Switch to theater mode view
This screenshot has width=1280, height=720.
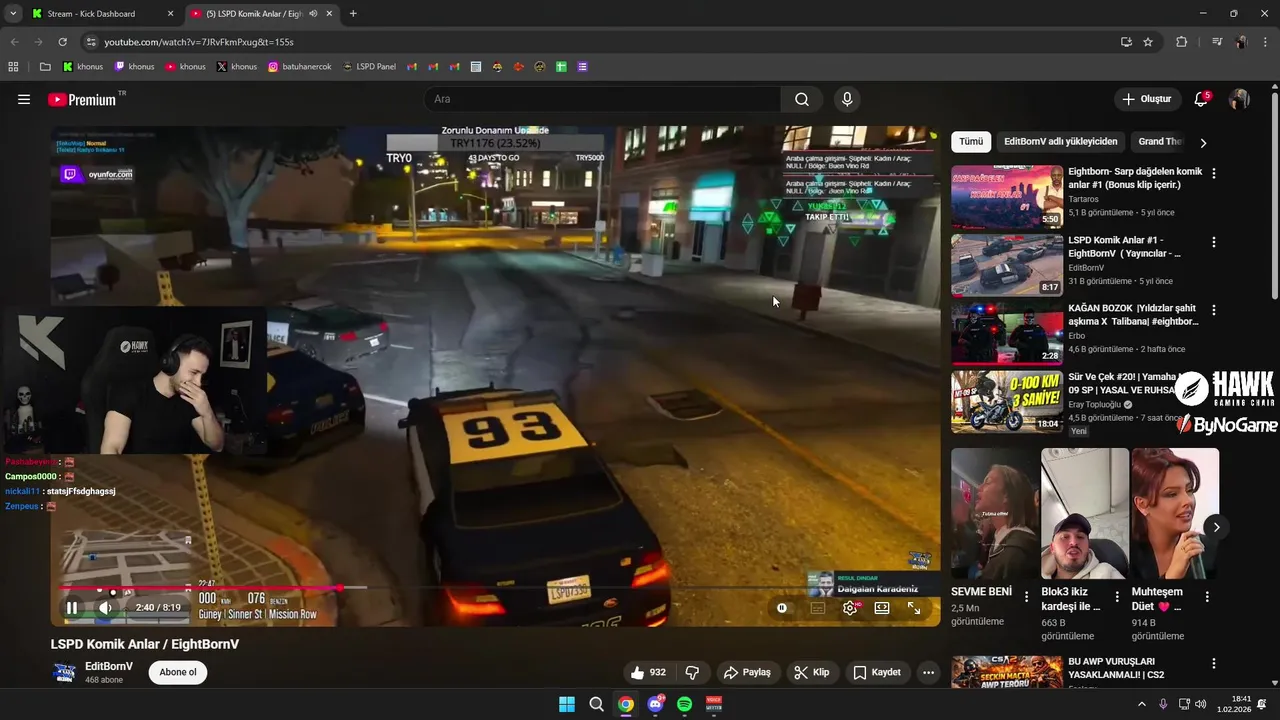882,607
